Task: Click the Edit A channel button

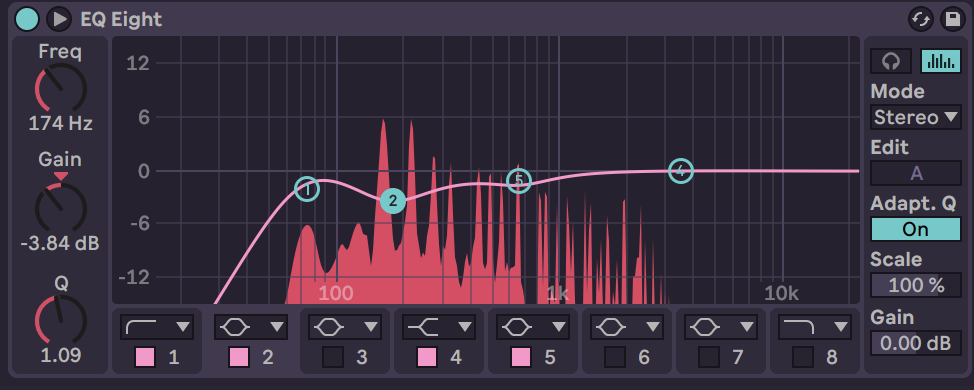Action: coord(916,173)
